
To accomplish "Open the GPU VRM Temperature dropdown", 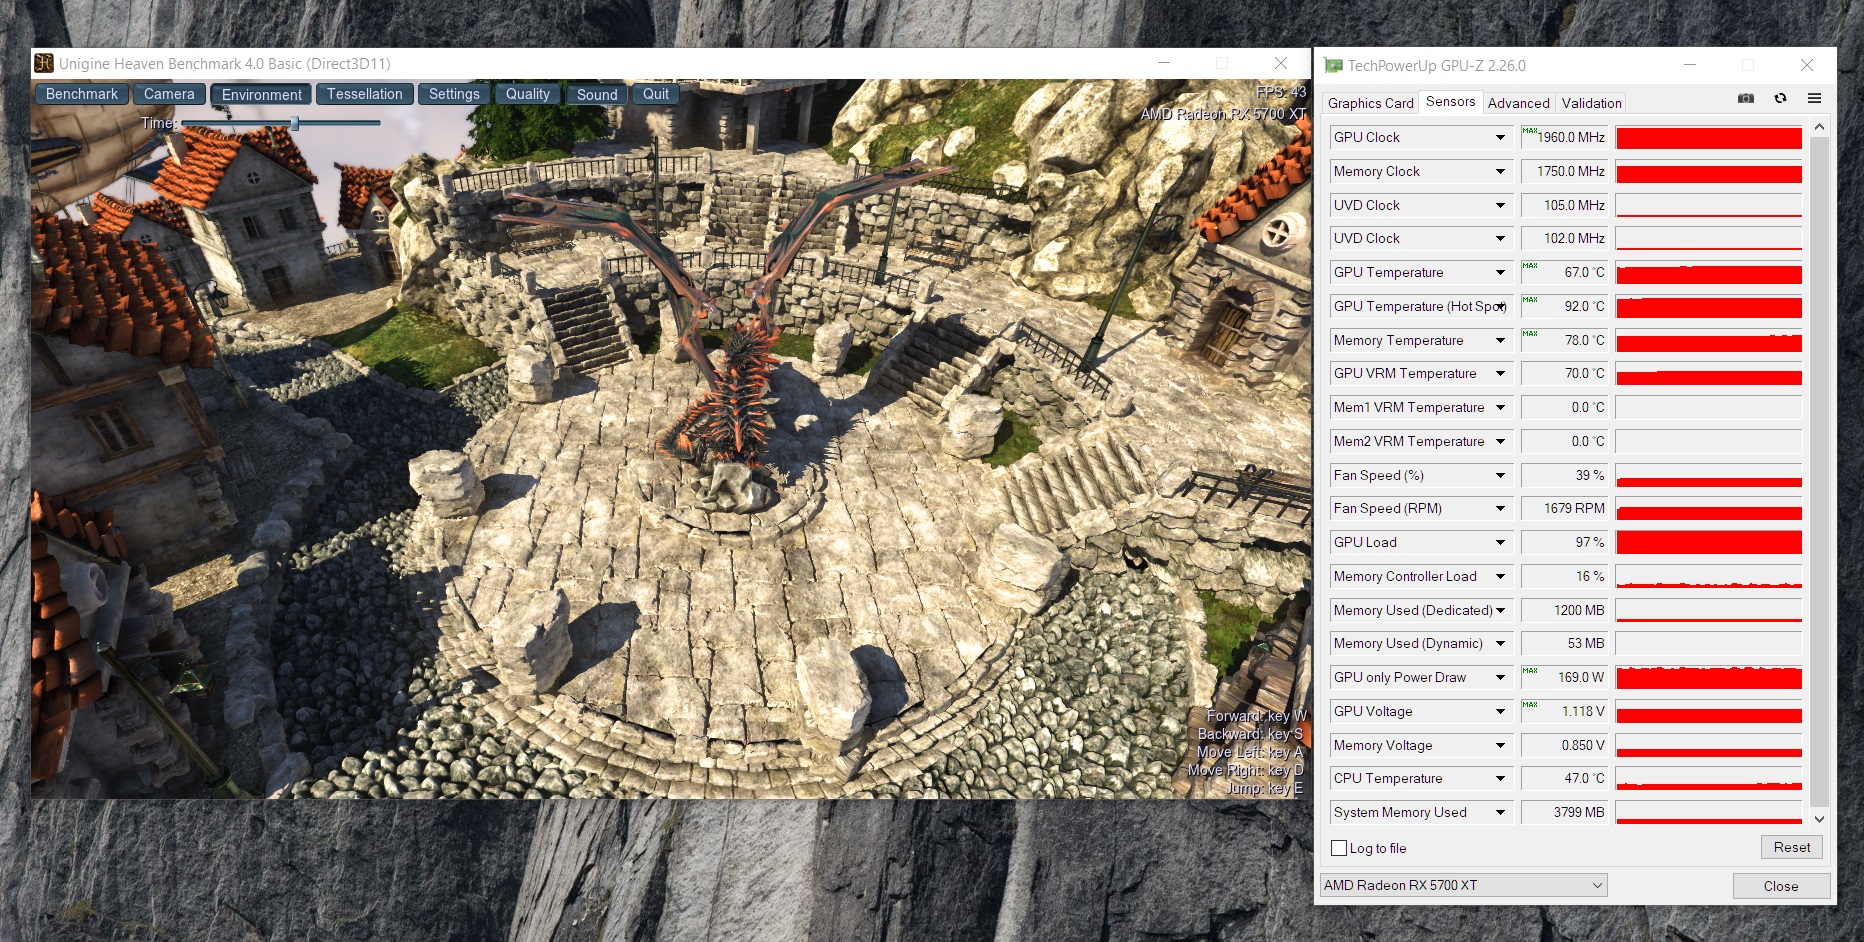I will (1500, 374).
